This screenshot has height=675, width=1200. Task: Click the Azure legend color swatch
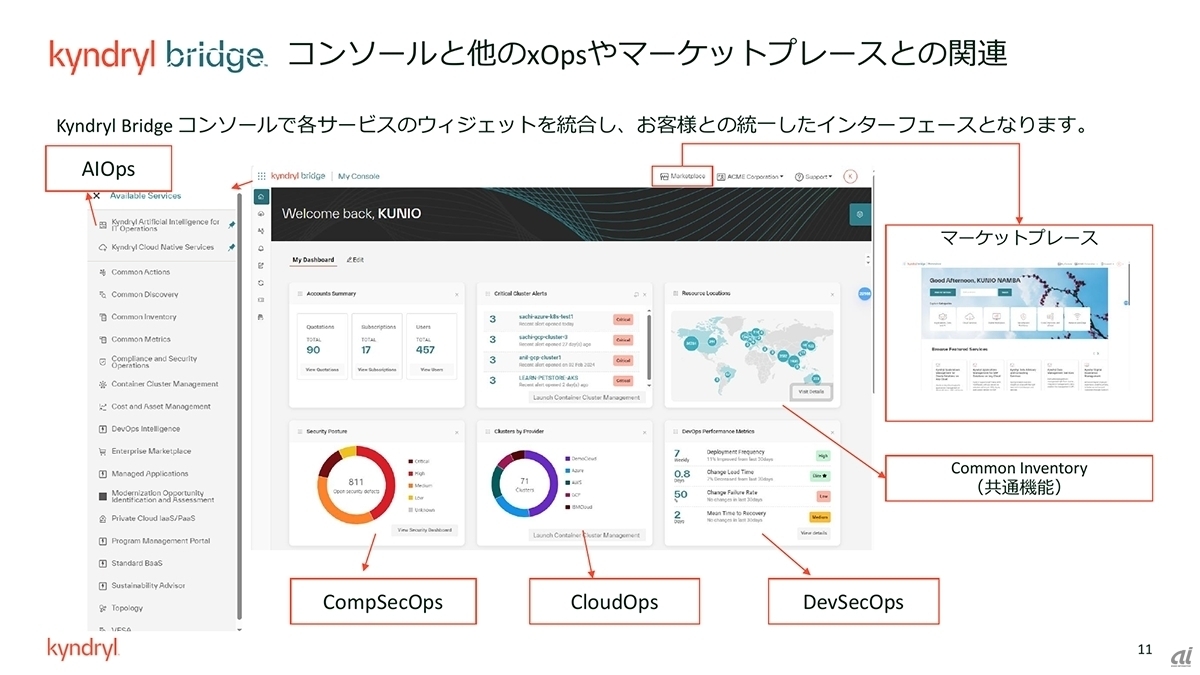566,470
